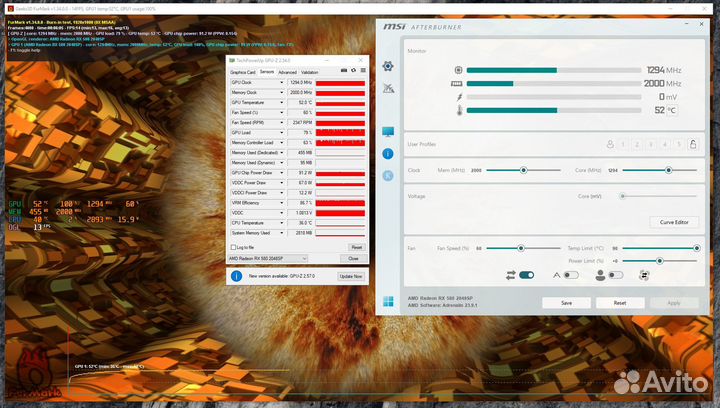720x408 pixels.
Task: Click the fan settings sync icon near Power Limit
Action: [x=644, y=275]
